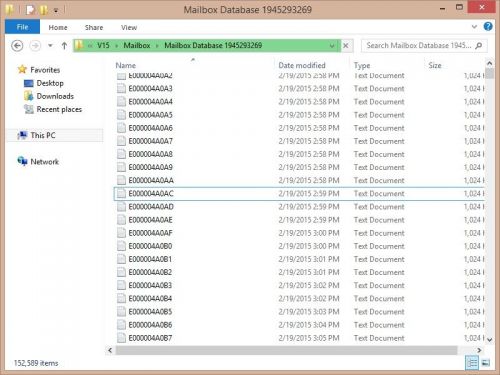Screen dimensions: 500x375
Task: Sort by the Size column header
Action: (x=435, y=65)
